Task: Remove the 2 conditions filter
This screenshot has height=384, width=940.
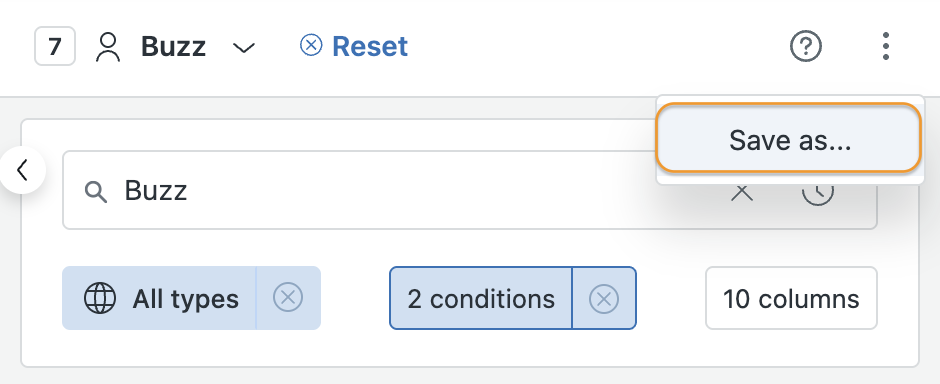Action: pyautogui.click(x=604, y=298)
